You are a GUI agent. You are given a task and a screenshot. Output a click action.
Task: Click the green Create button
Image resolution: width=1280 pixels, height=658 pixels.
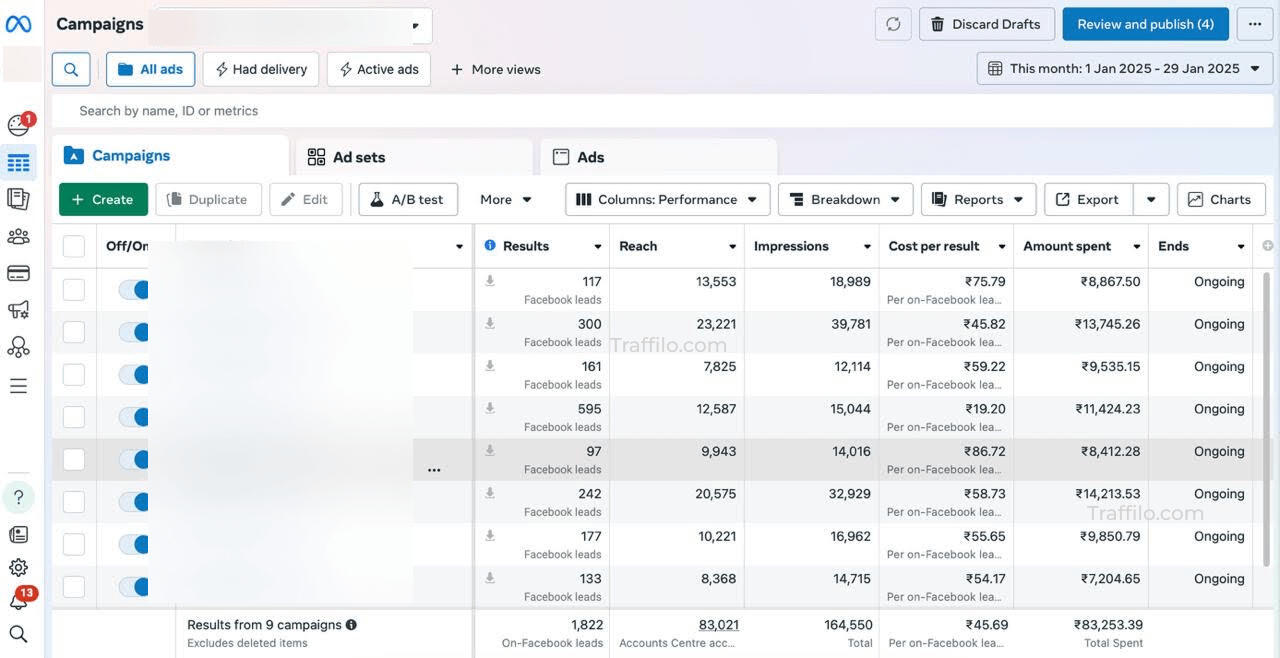[103, 199]
